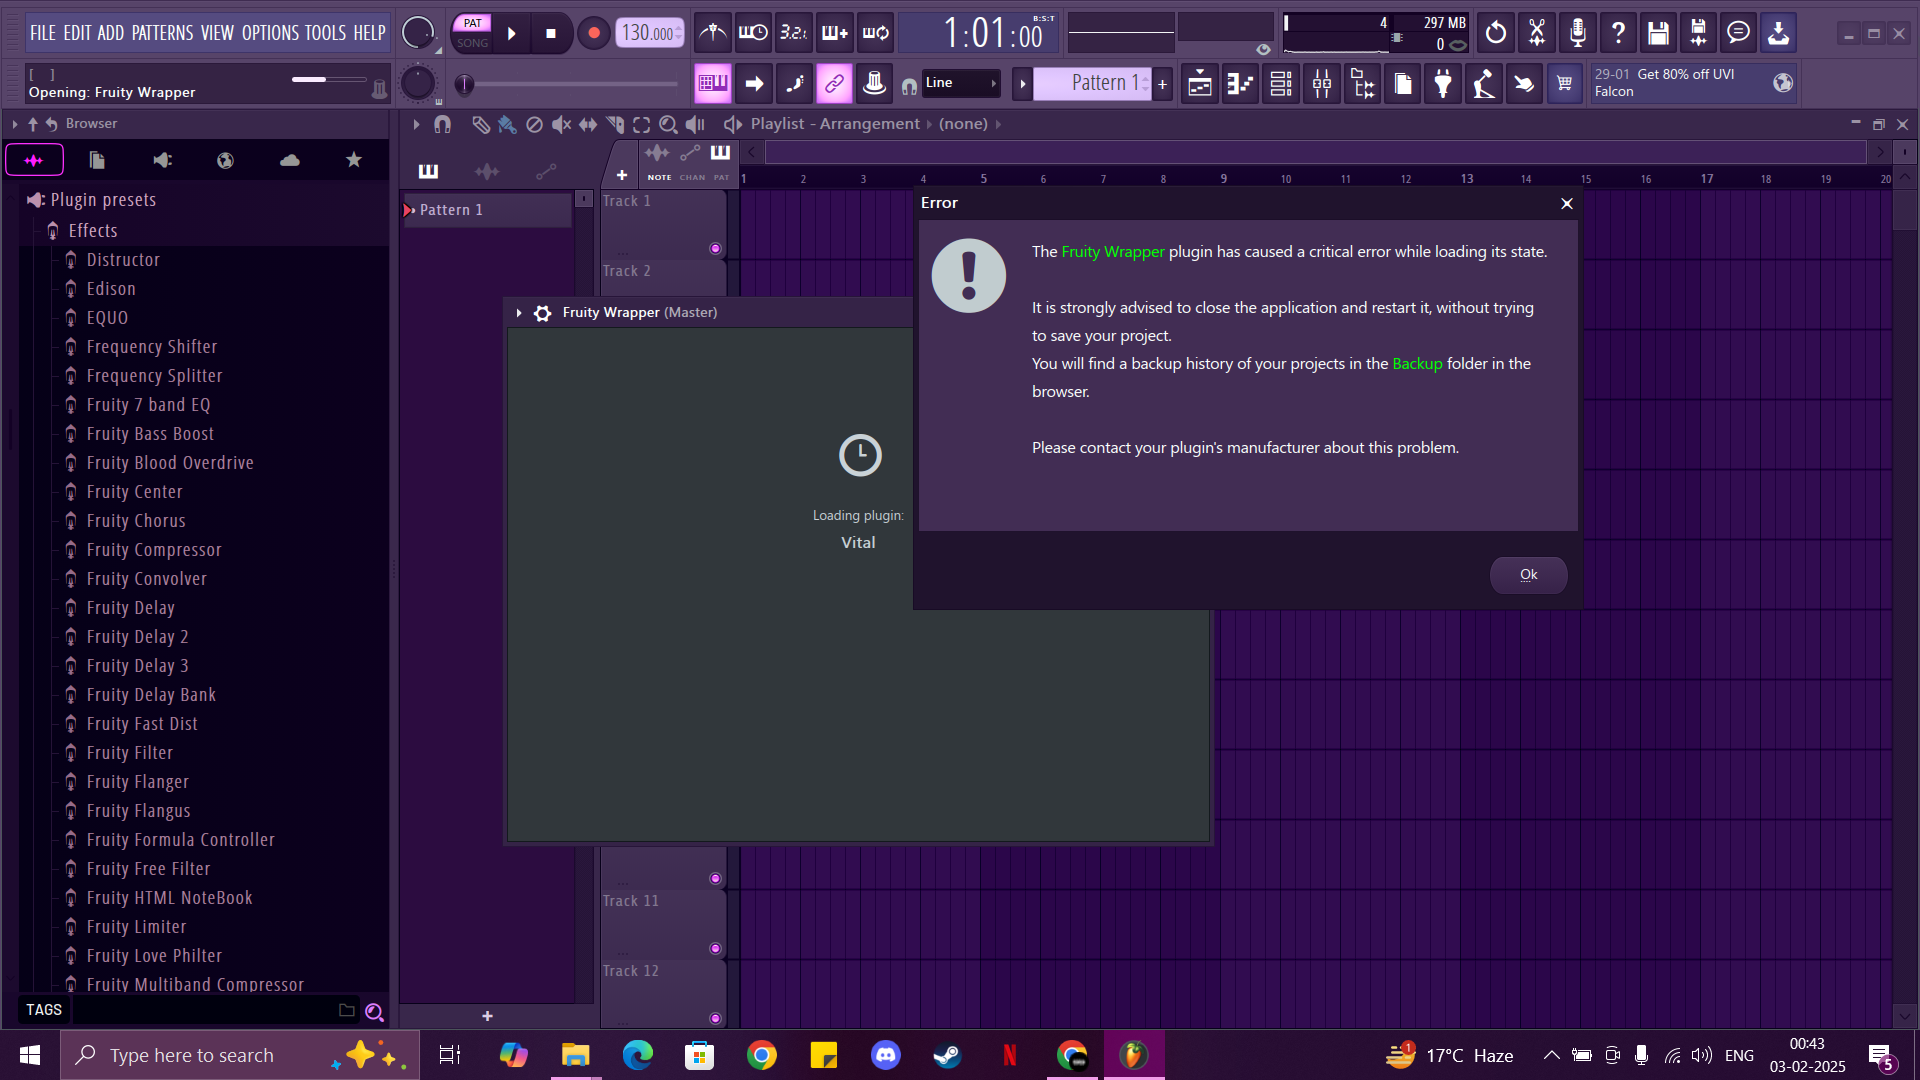Click the Snap magnet icon in Playlist
Screen dimensions: 1920x1080
click(443, 124)
